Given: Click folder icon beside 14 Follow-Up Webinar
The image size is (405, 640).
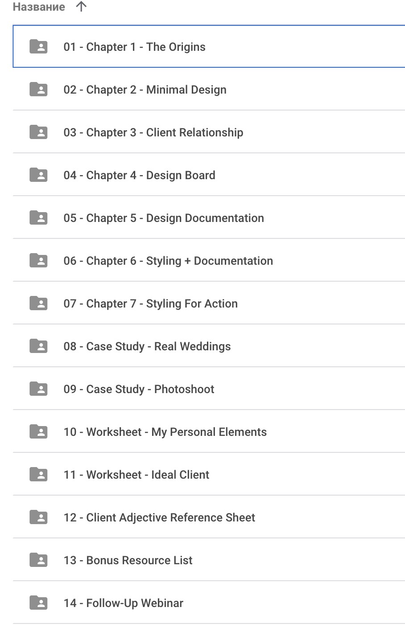Looking at the screenshot, I should pyautogui.click(x=38, y=603).
